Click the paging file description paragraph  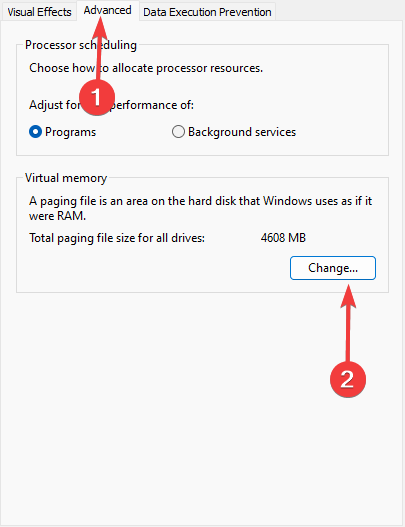coord(200,208)
